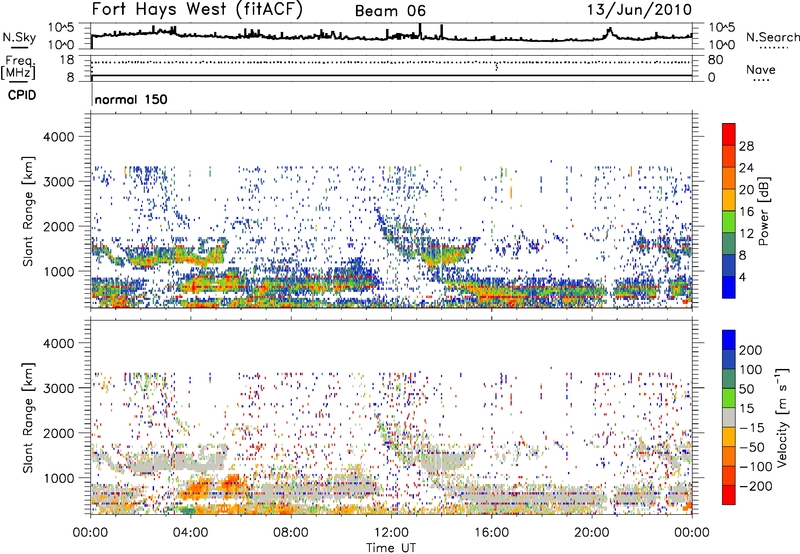Click the 'Velocity [m s-1]' color bar label
This screenshot has width=800, height=554.
coord(782,417)
